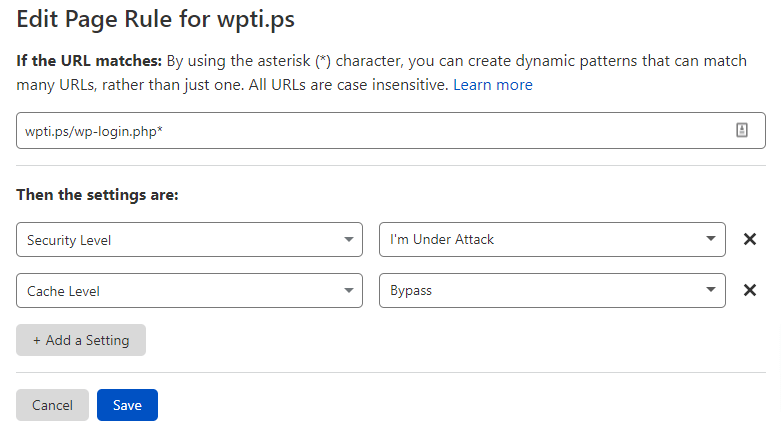Open the Bypass value dropdown
Screen dimensions: 781x431
coord(552,290)
